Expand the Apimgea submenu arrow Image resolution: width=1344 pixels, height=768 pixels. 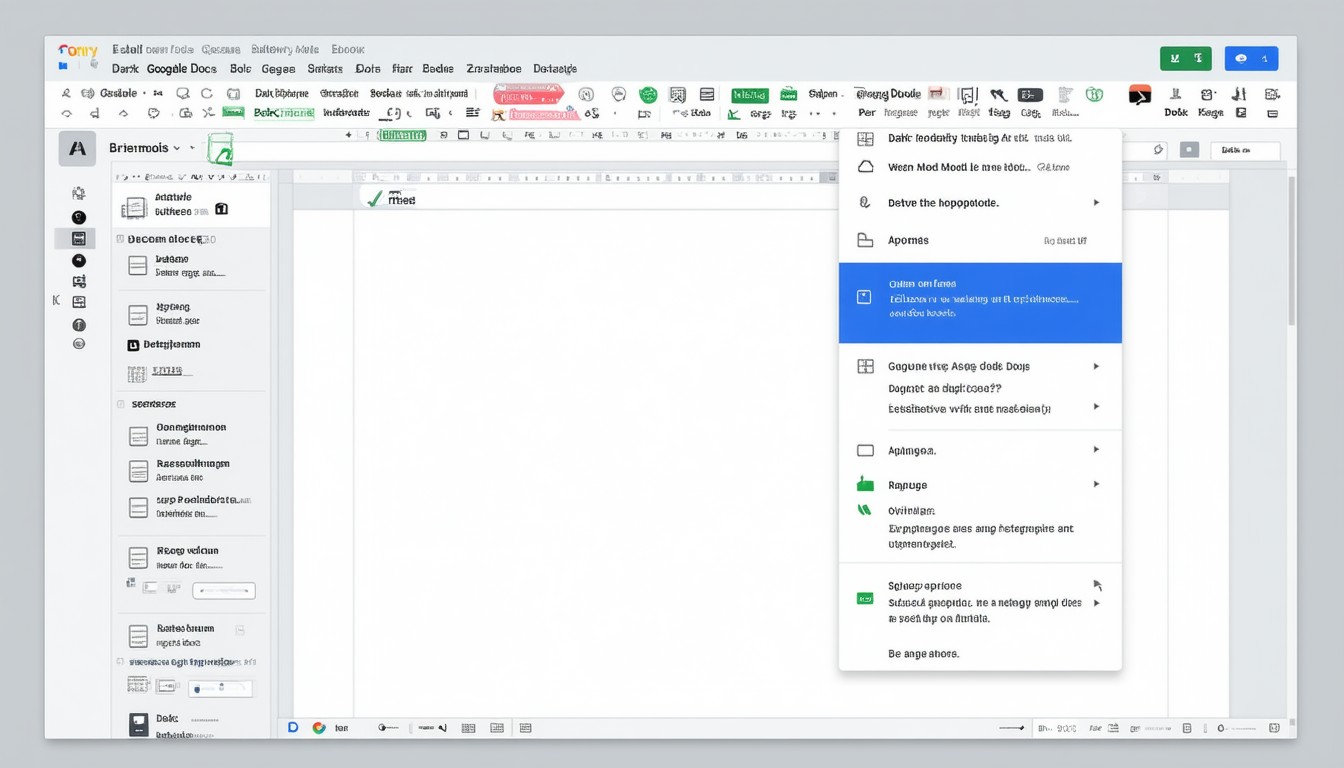[1096, 450]
